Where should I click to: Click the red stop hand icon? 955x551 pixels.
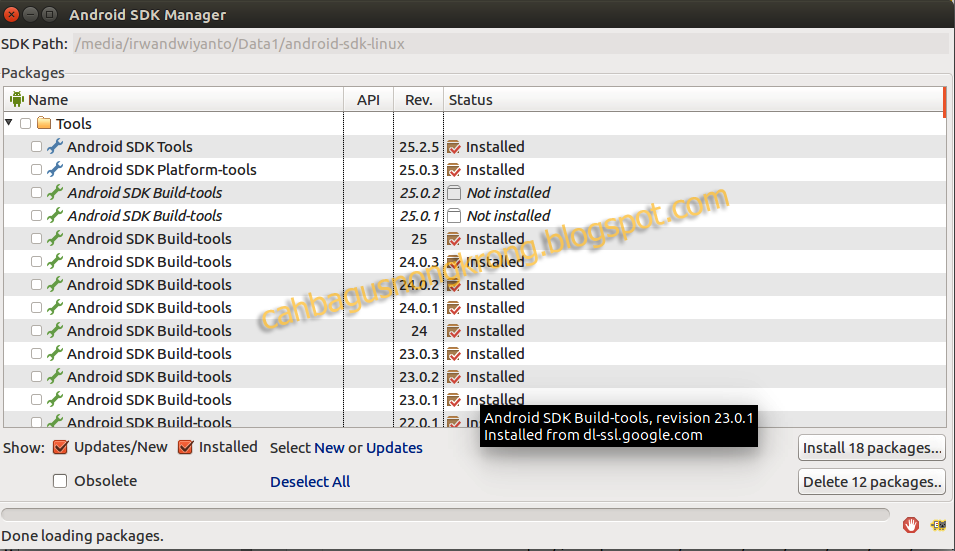(911, 524)
